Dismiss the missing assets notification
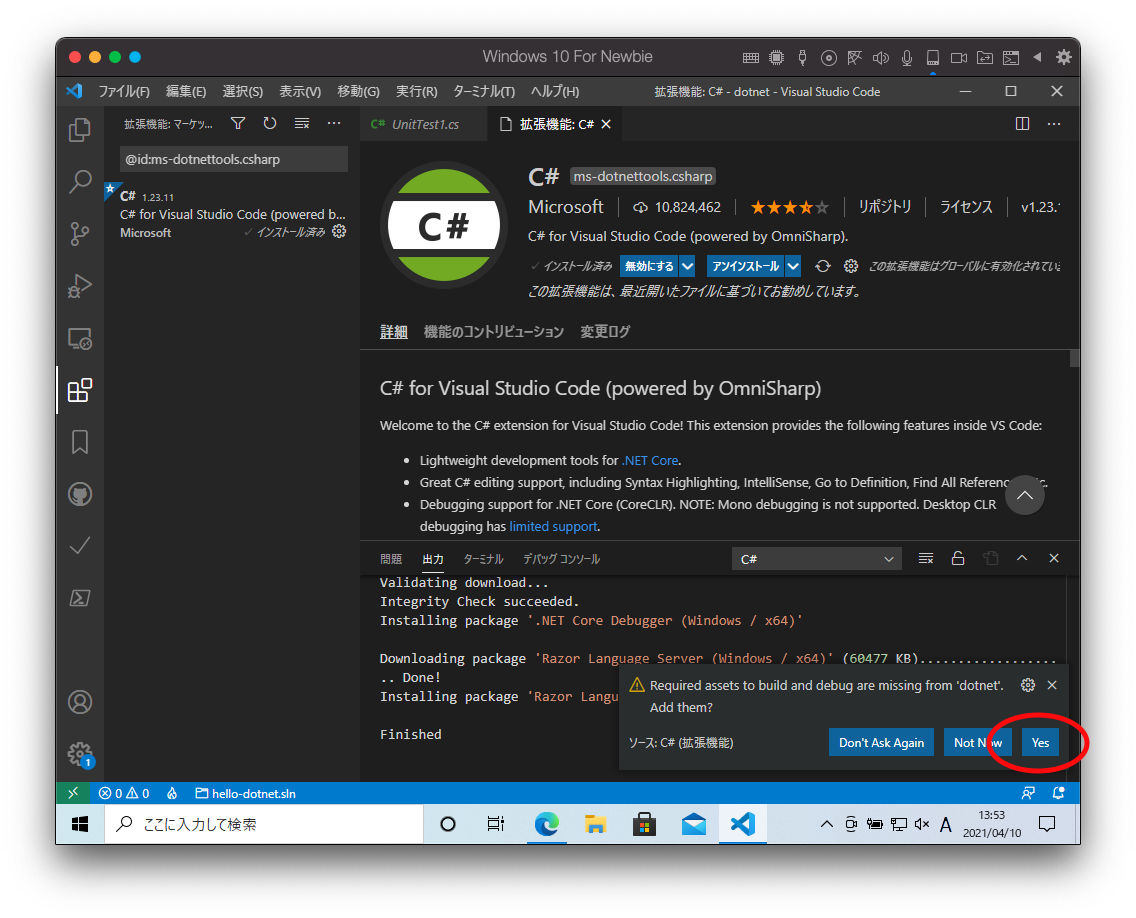 [1052, 685]
